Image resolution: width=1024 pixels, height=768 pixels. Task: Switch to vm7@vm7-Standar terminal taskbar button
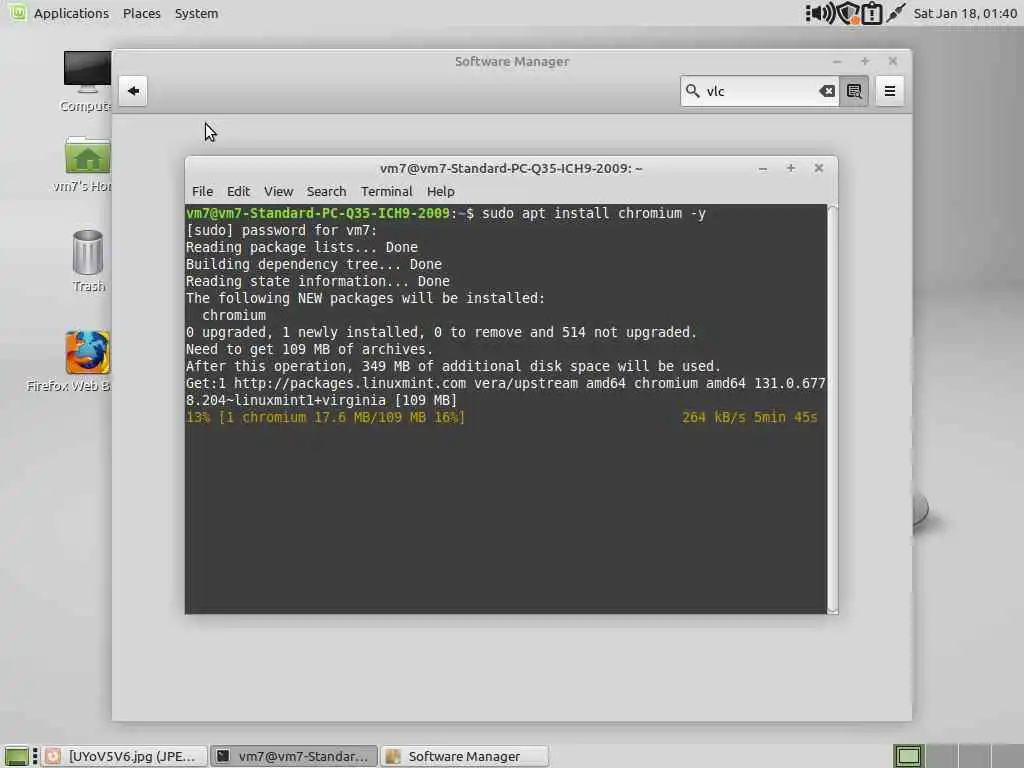click(295, 756)
